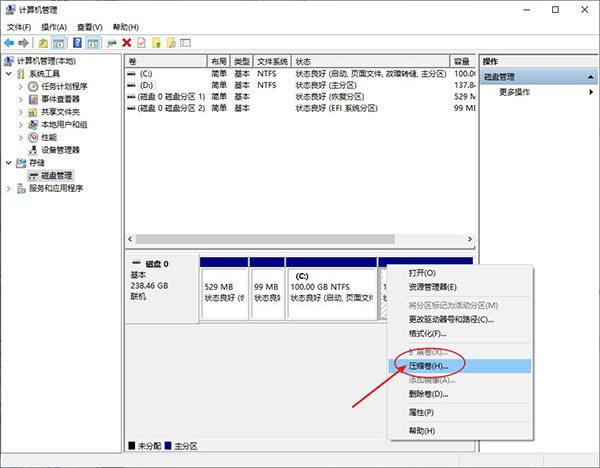Select 设备管理器 in the tree
The width and height of the screenshot is (600, 468).
pyautogui.click(x=60, y=150)
